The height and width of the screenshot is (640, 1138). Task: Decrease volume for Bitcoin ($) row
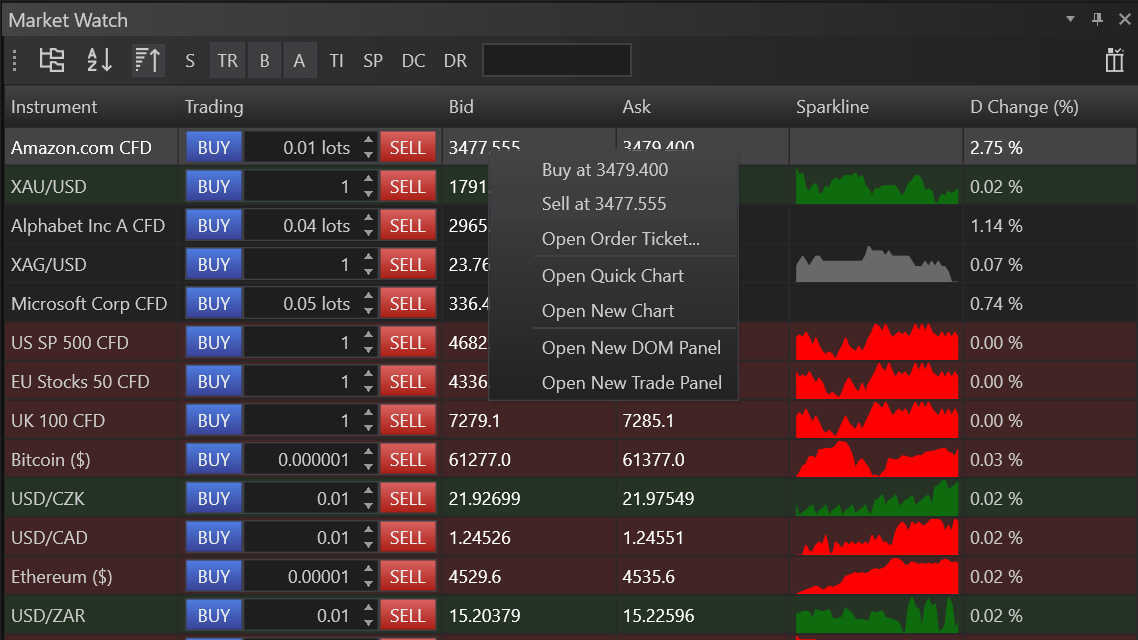[369, 466]
